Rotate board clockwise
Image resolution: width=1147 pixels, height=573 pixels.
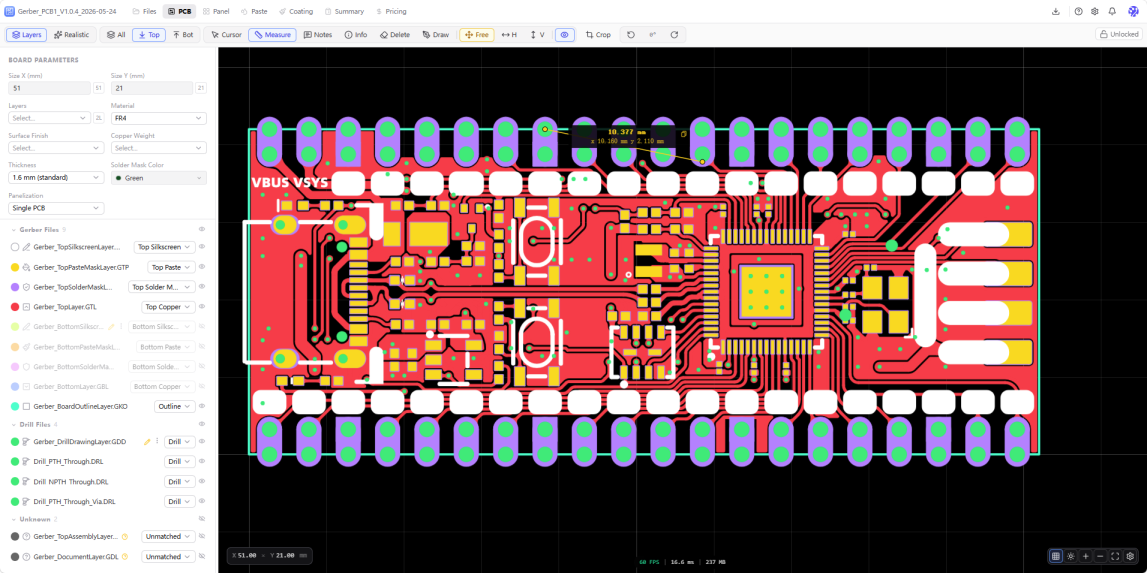(x=674, y=34)
